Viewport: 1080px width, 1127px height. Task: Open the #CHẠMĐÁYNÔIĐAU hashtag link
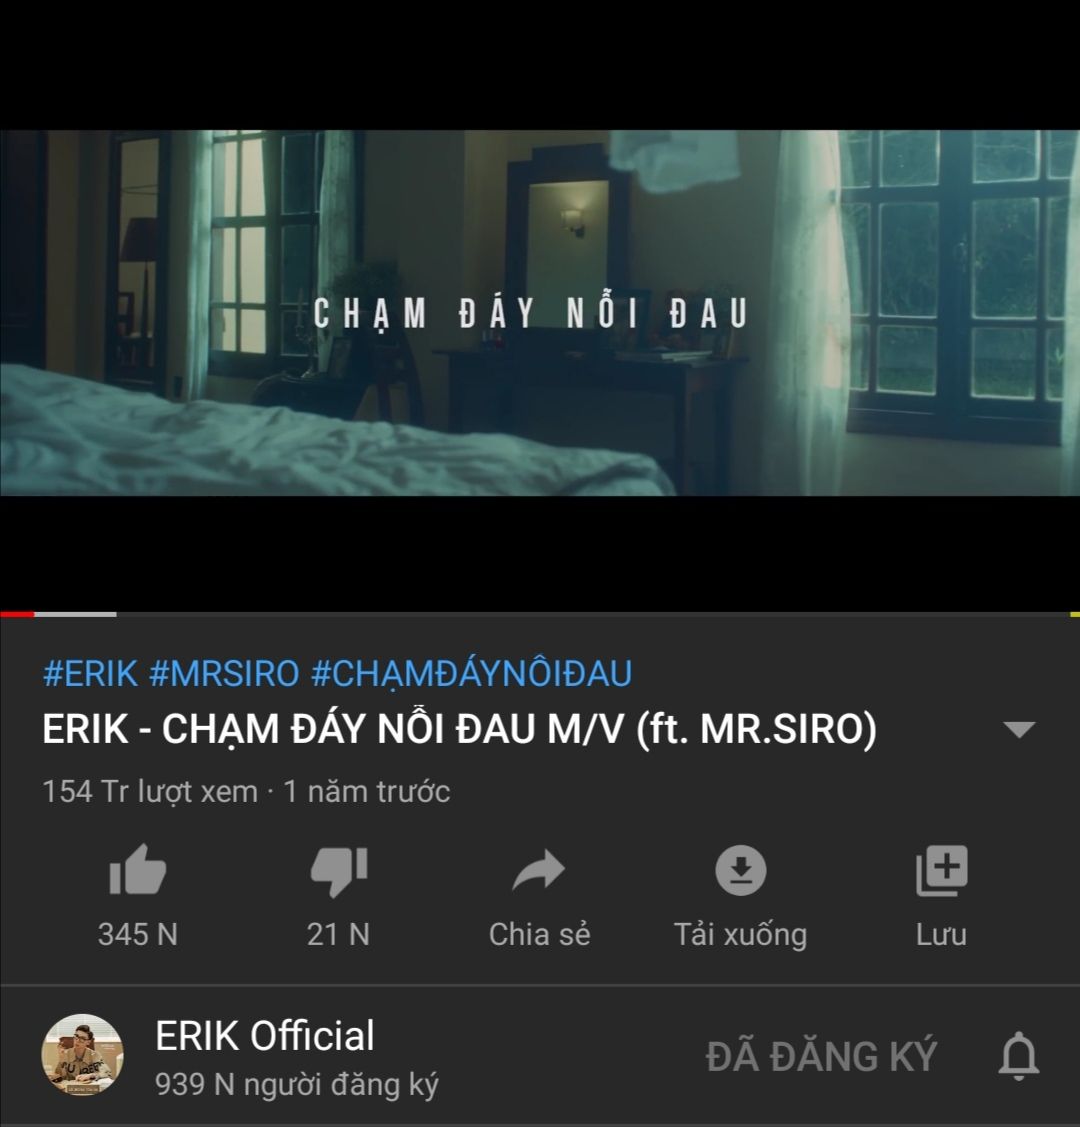tap(471, 673)
